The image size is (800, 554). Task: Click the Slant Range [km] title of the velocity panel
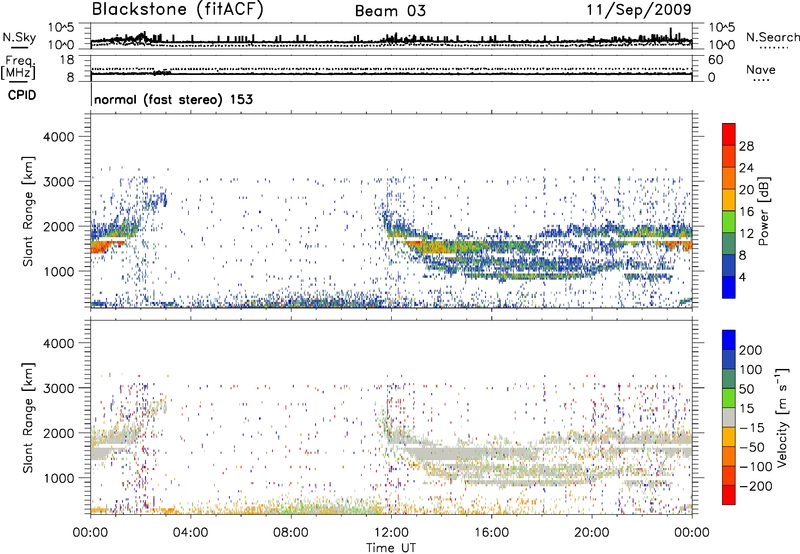pos(28,417)
